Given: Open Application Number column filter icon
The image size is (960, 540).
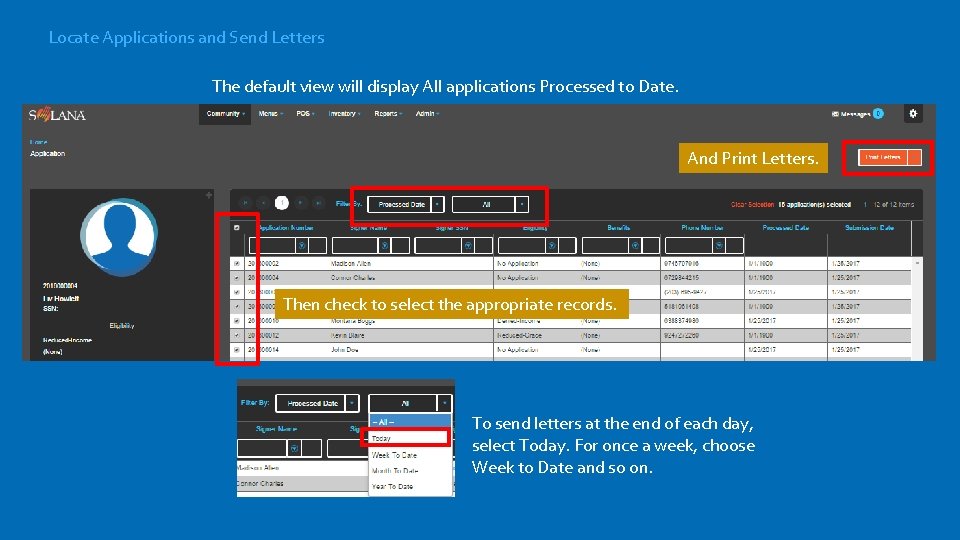Looking at the screenshot, I should [302, 246].
